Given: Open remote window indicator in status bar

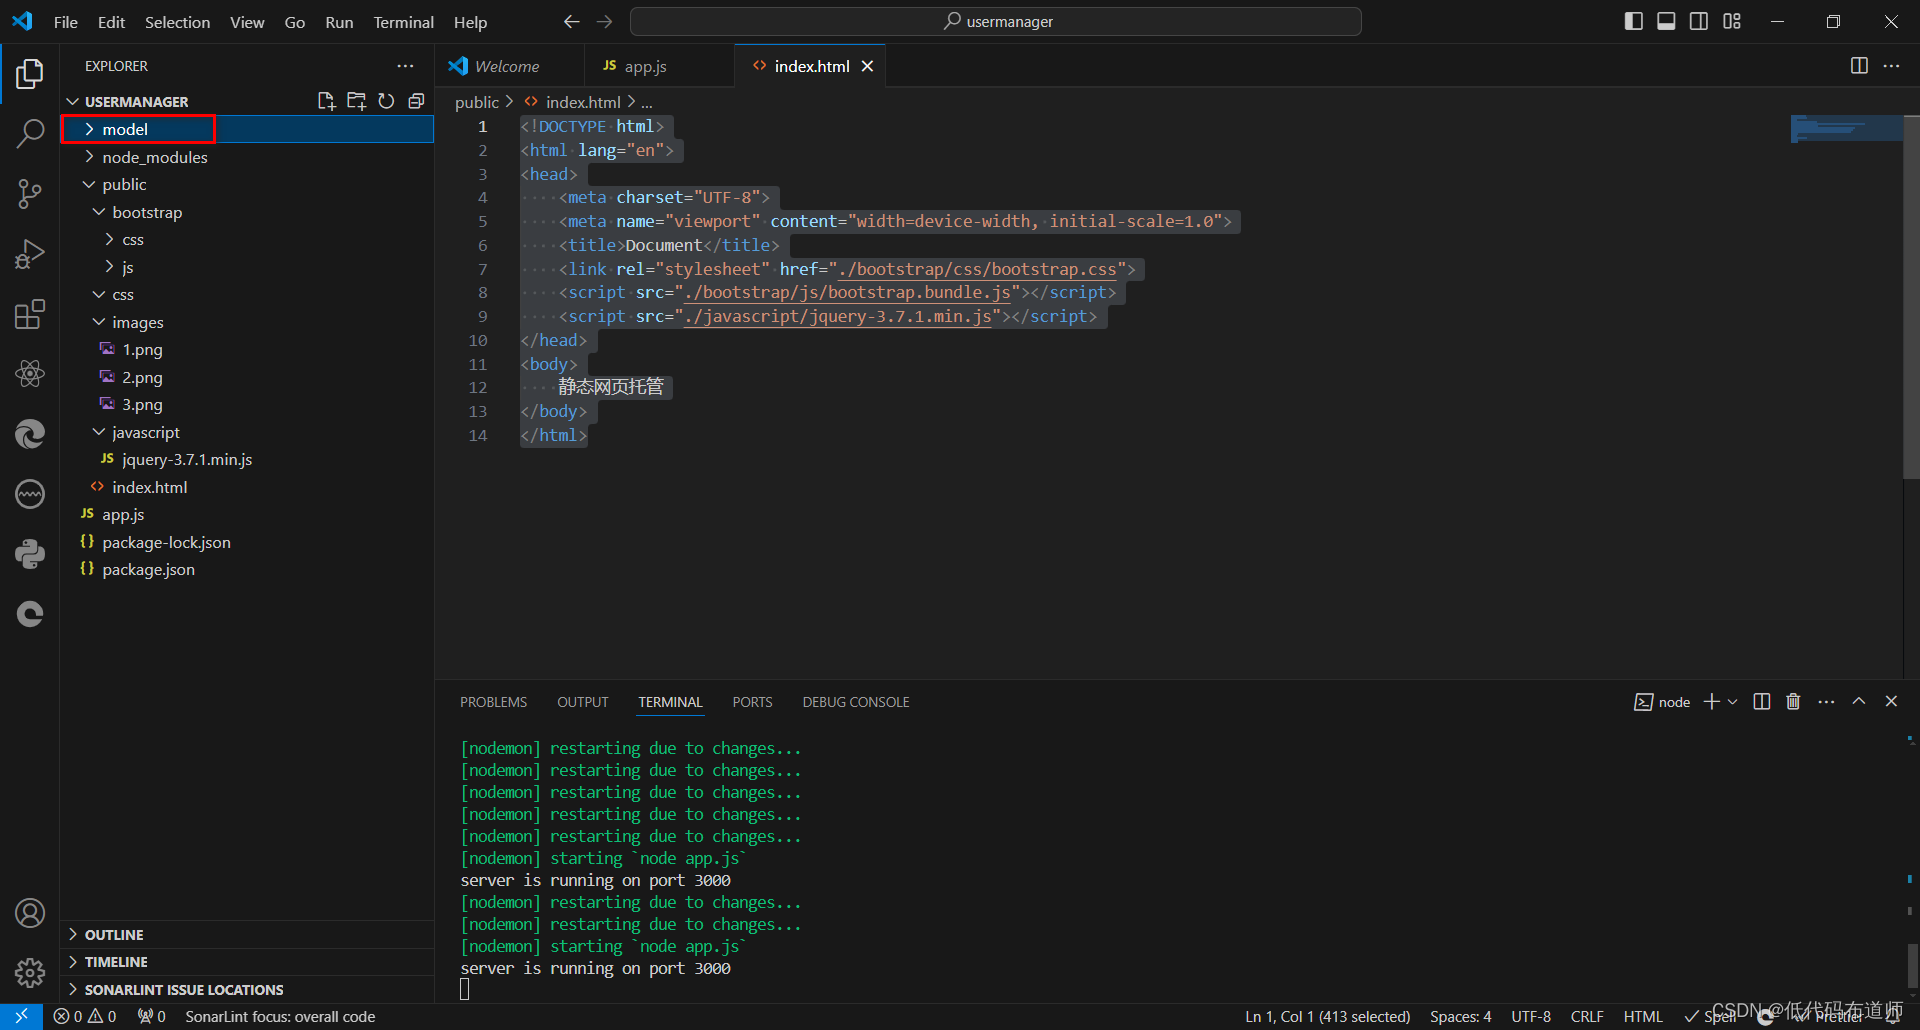Looking at the screenshot, I should coord(21,1016).
